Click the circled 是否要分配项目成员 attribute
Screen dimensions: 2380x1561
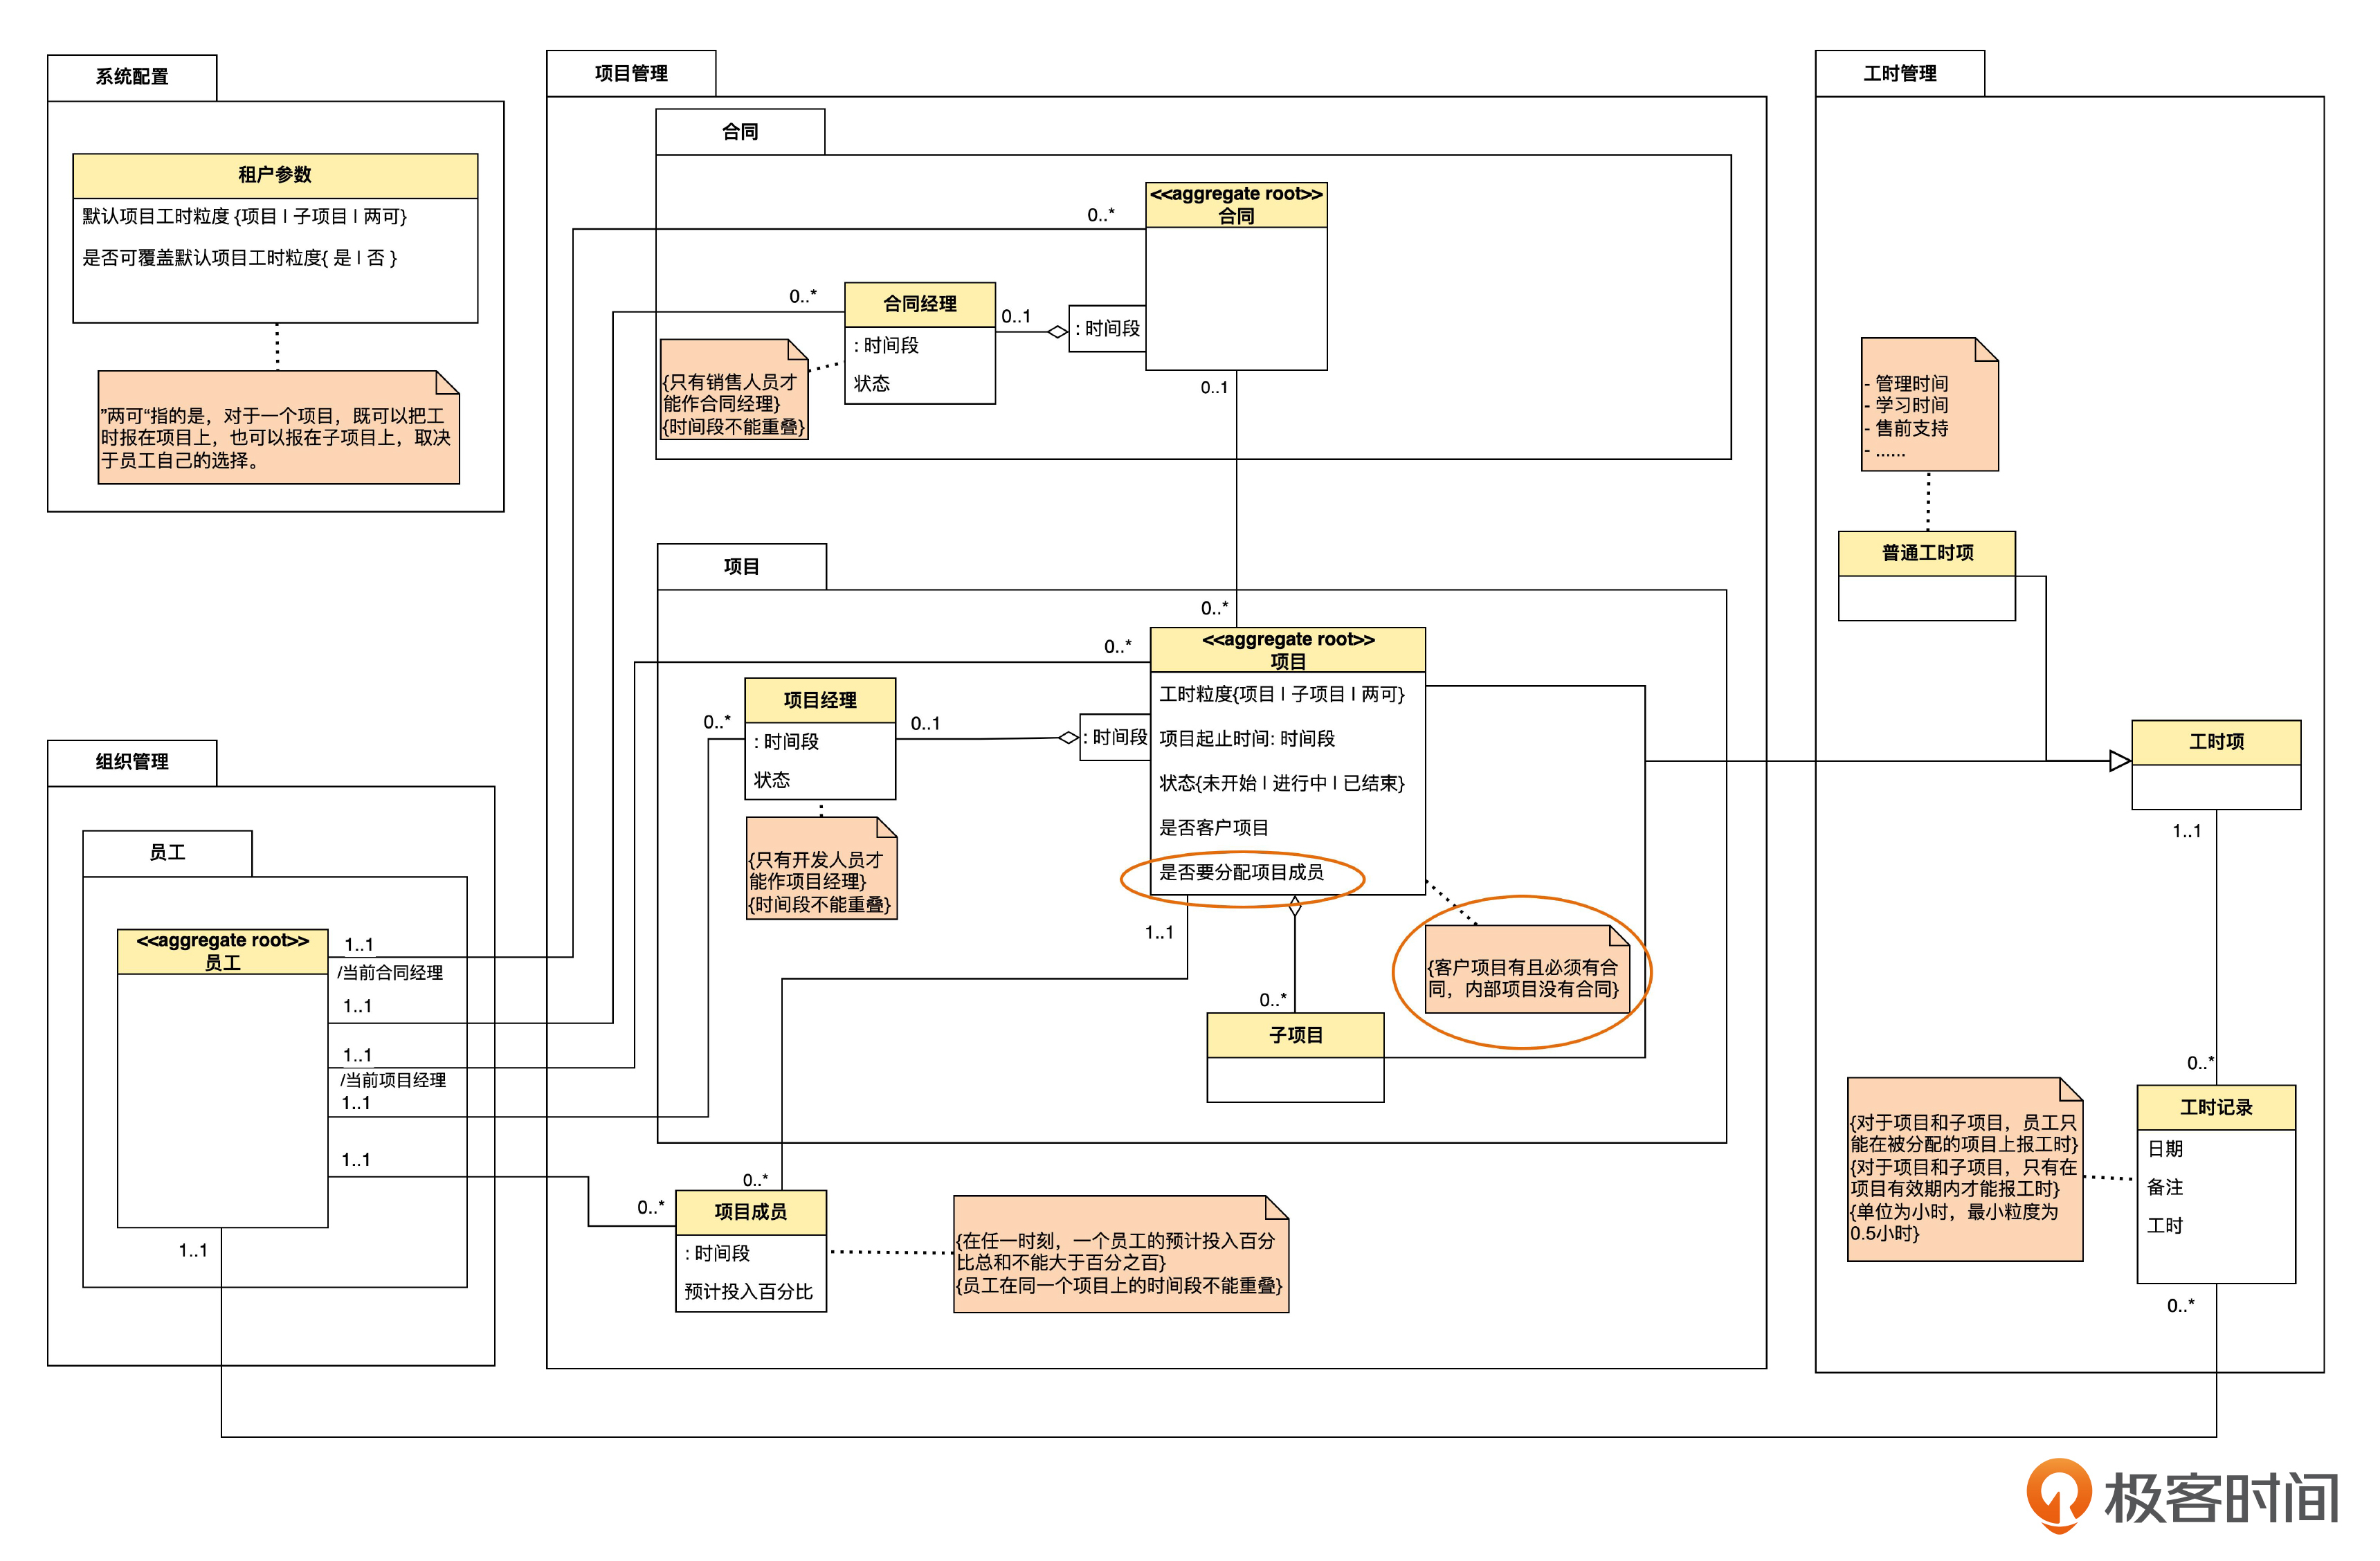coord(1240,873)
